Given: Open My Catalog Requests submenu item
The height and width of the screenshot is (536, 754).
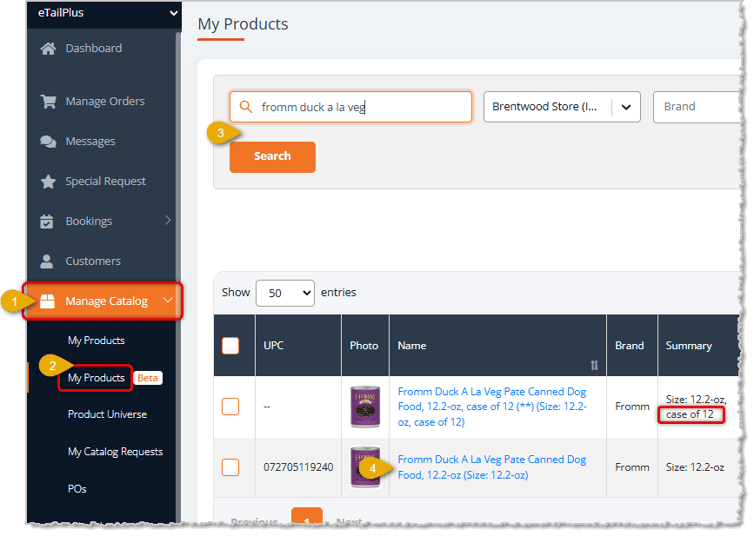Looking at the screenshot, I should click(x=115, y=452).
